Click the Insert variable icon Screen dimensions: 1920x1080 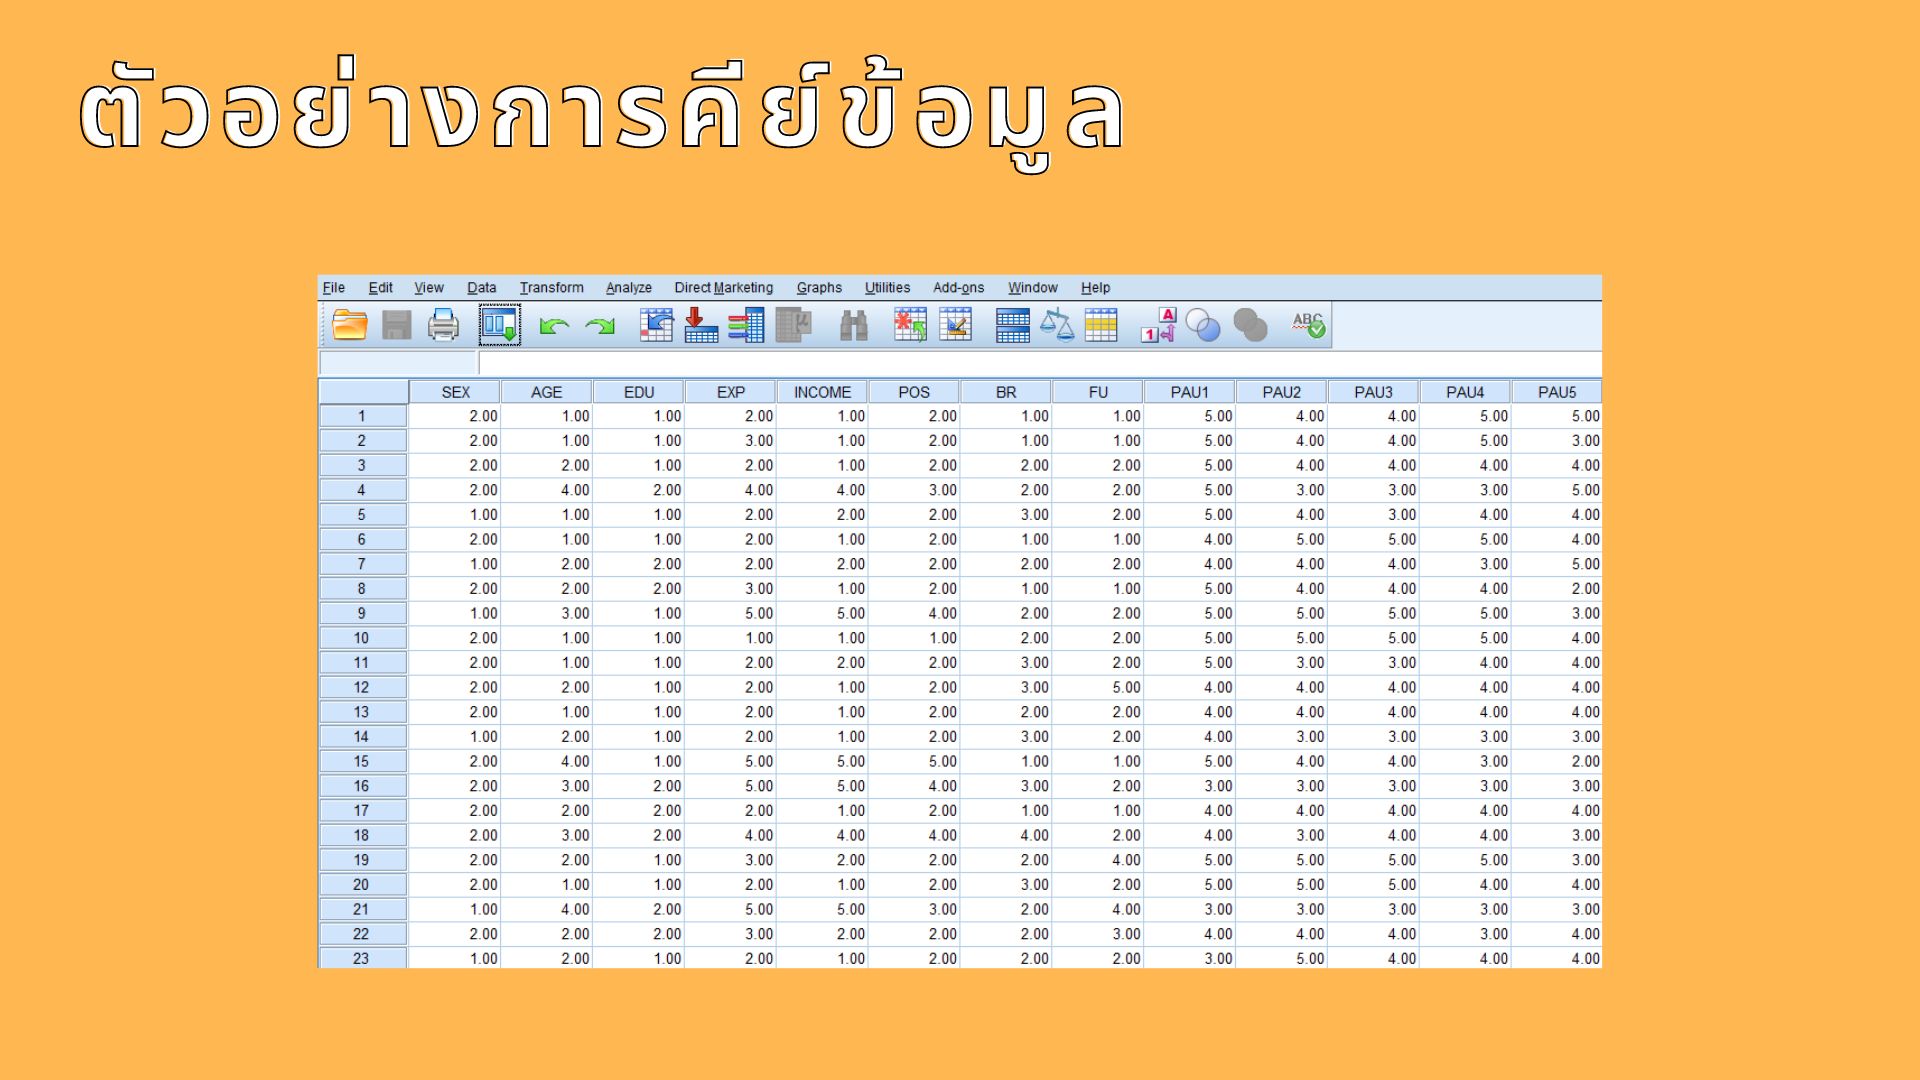955,325
